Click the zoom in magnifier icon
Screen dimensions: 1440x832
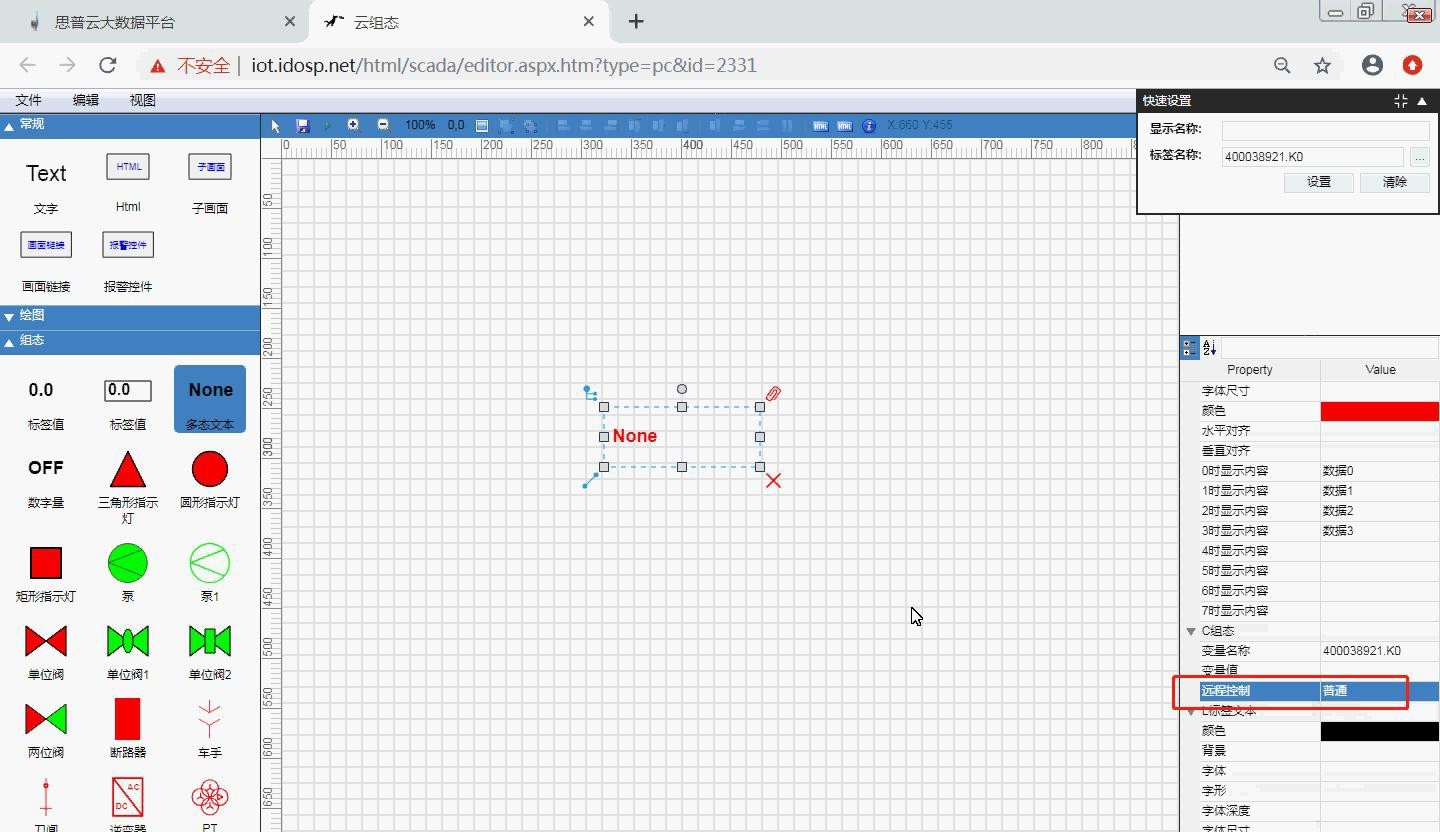pos(353,125)
